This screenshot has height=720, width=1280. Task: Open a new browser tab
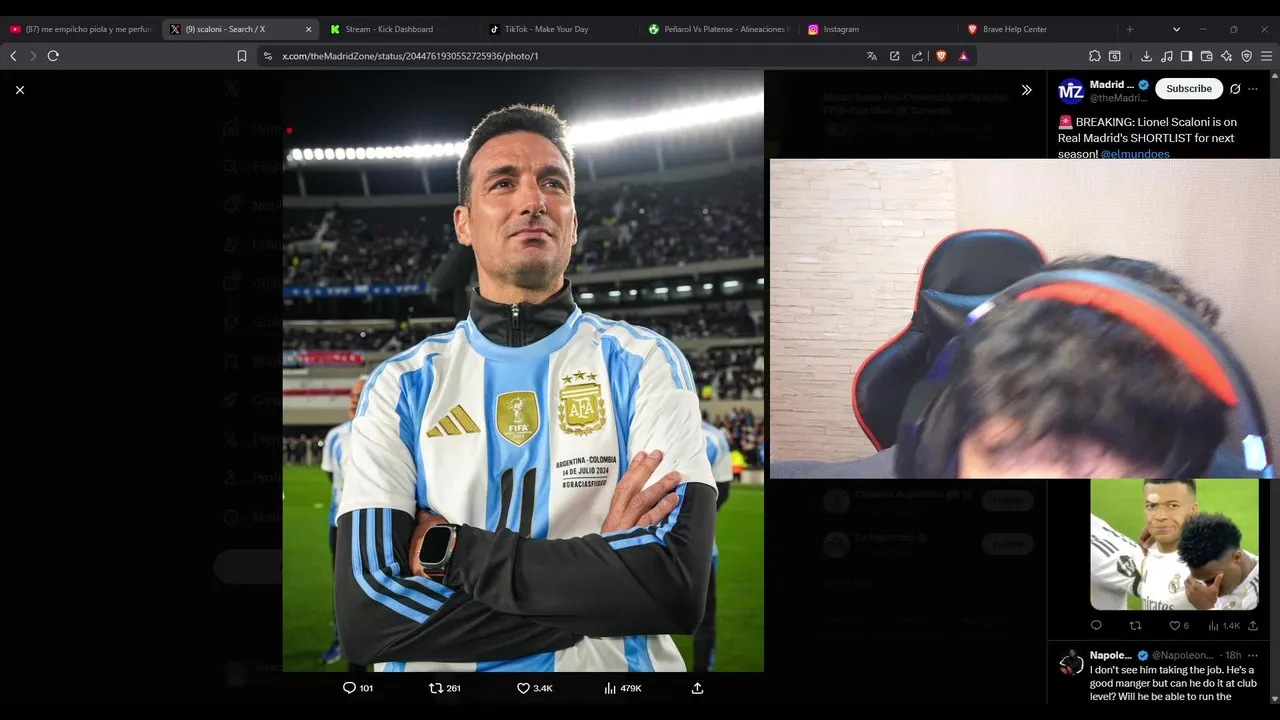(x=1130, y=29)
